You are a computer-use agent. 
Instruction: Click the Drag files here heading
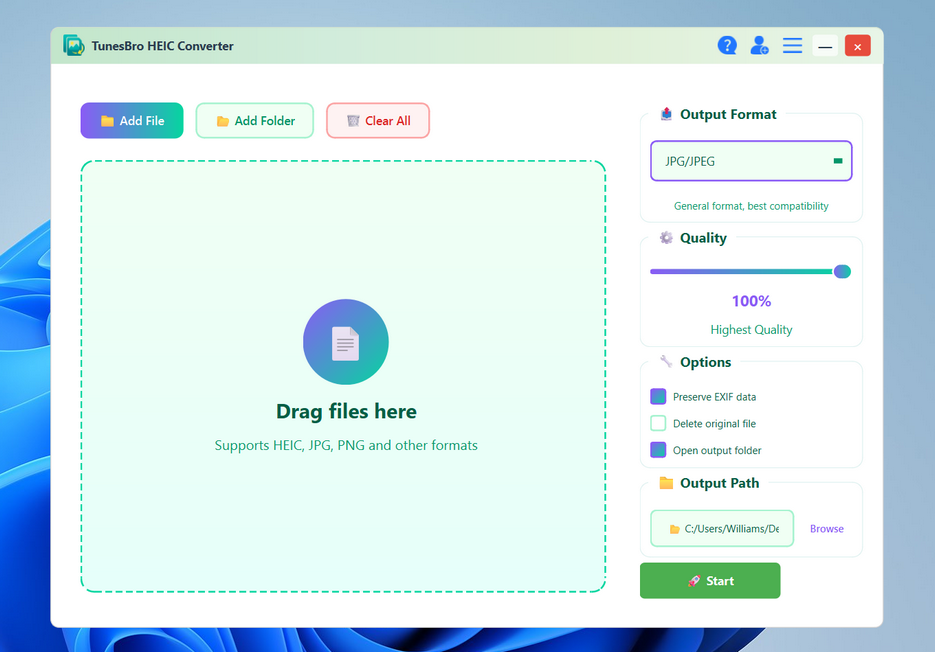pyautogui.click(x=346, y=412)
